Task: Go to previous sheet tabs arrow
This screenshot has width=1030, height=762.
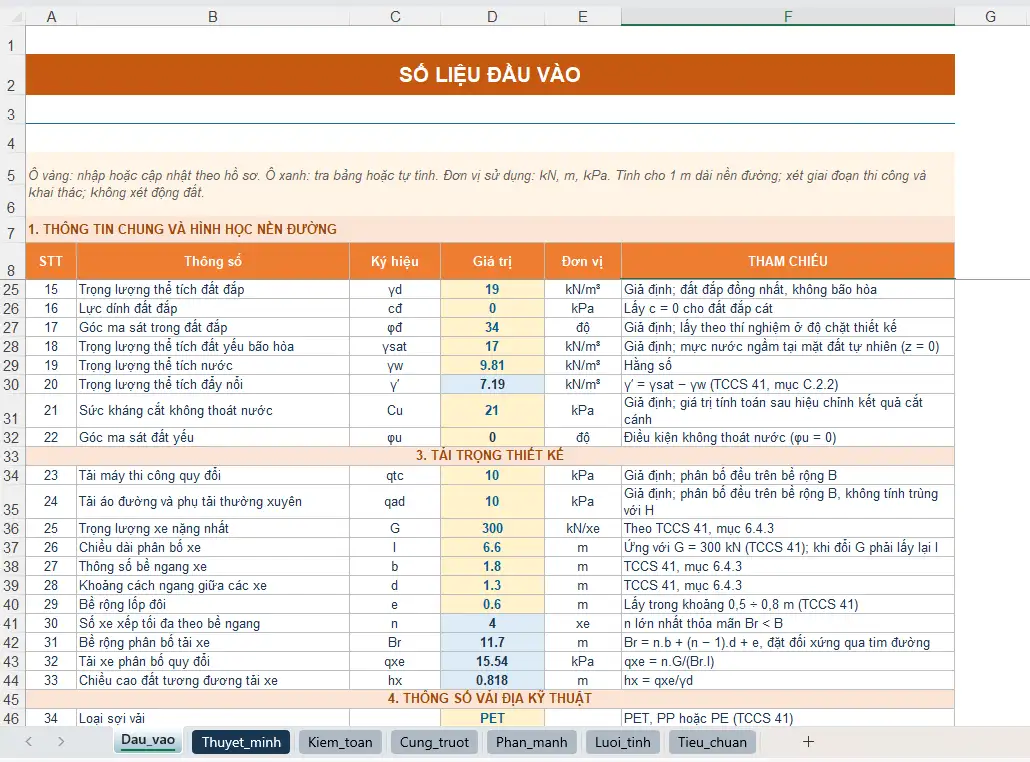Action: (29, 742)
